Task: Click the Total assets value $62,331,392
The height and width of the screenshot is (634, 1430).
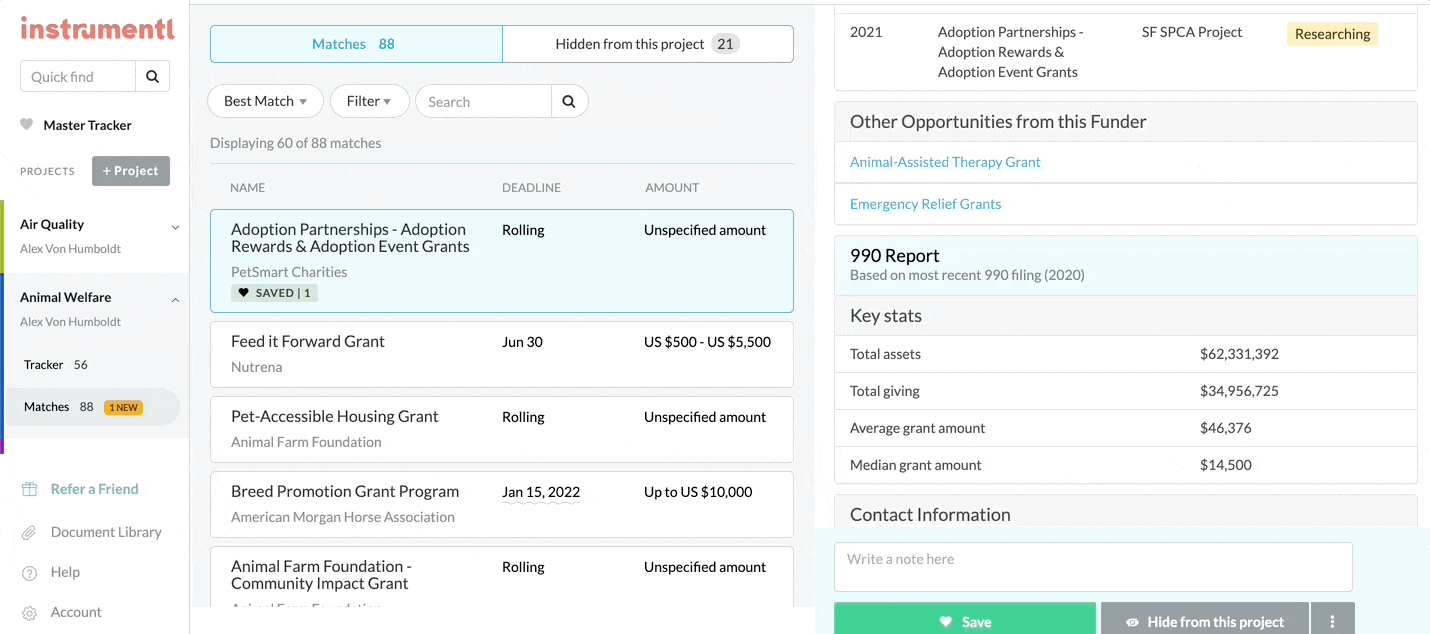Action: coord(1239,354)
